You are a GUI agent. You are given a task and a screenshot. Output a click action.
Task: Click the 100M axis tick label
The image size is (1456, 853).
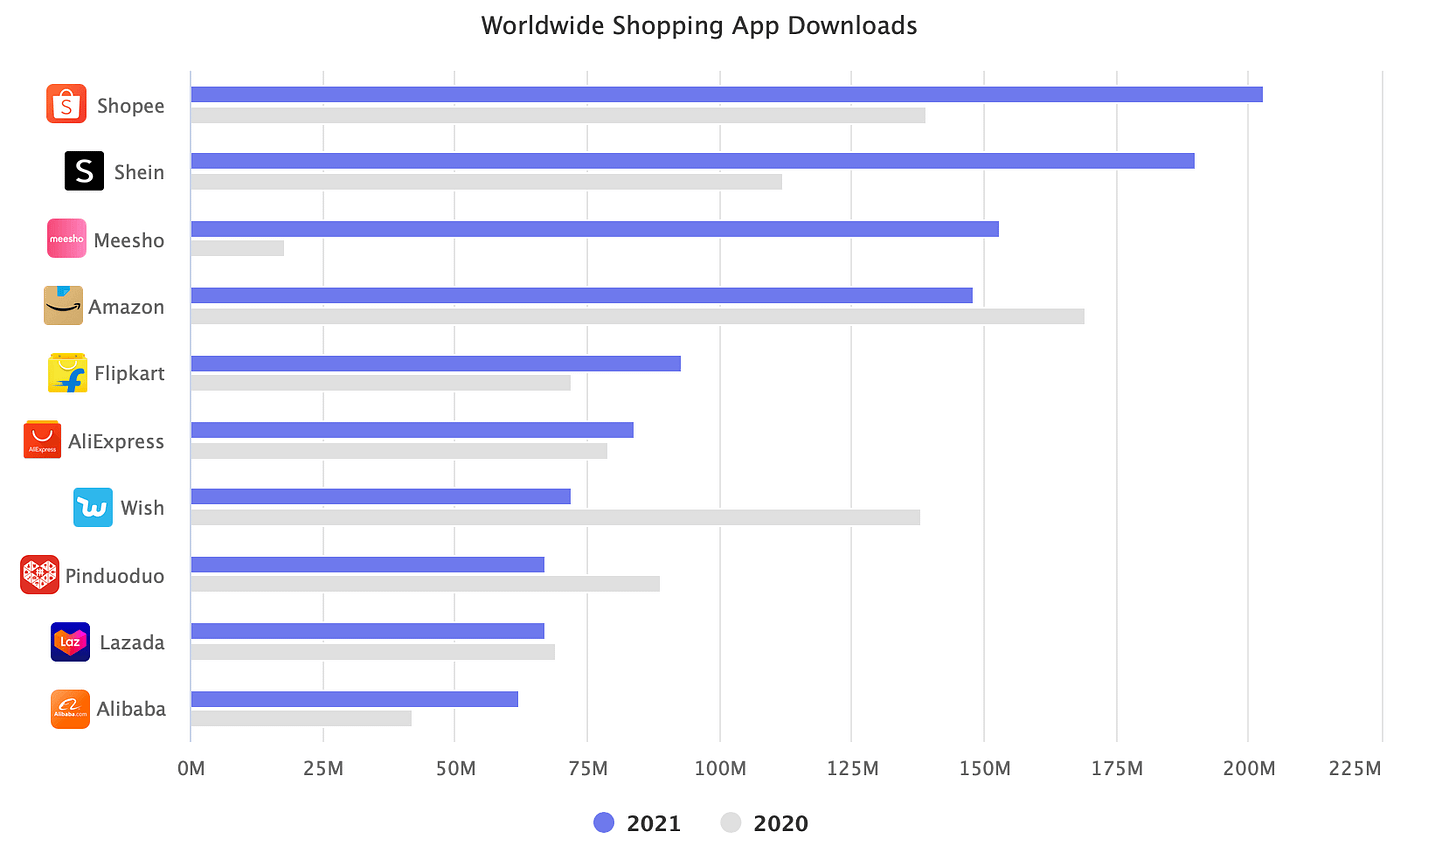(x=720, y=768)
